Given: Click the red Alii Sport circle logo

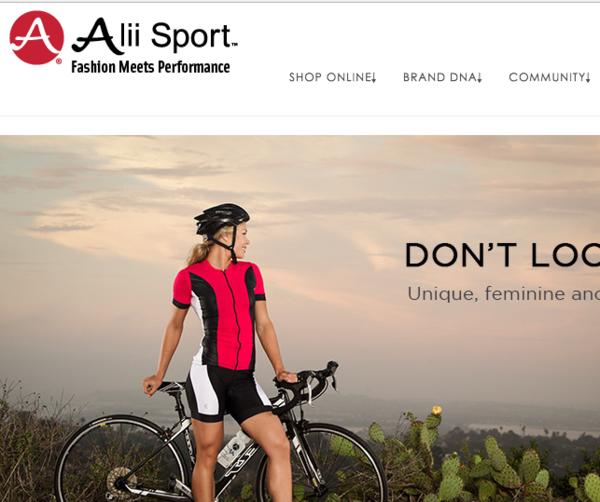Looking at the screenshot, I should pyautogui.click(x=36, y=37).
